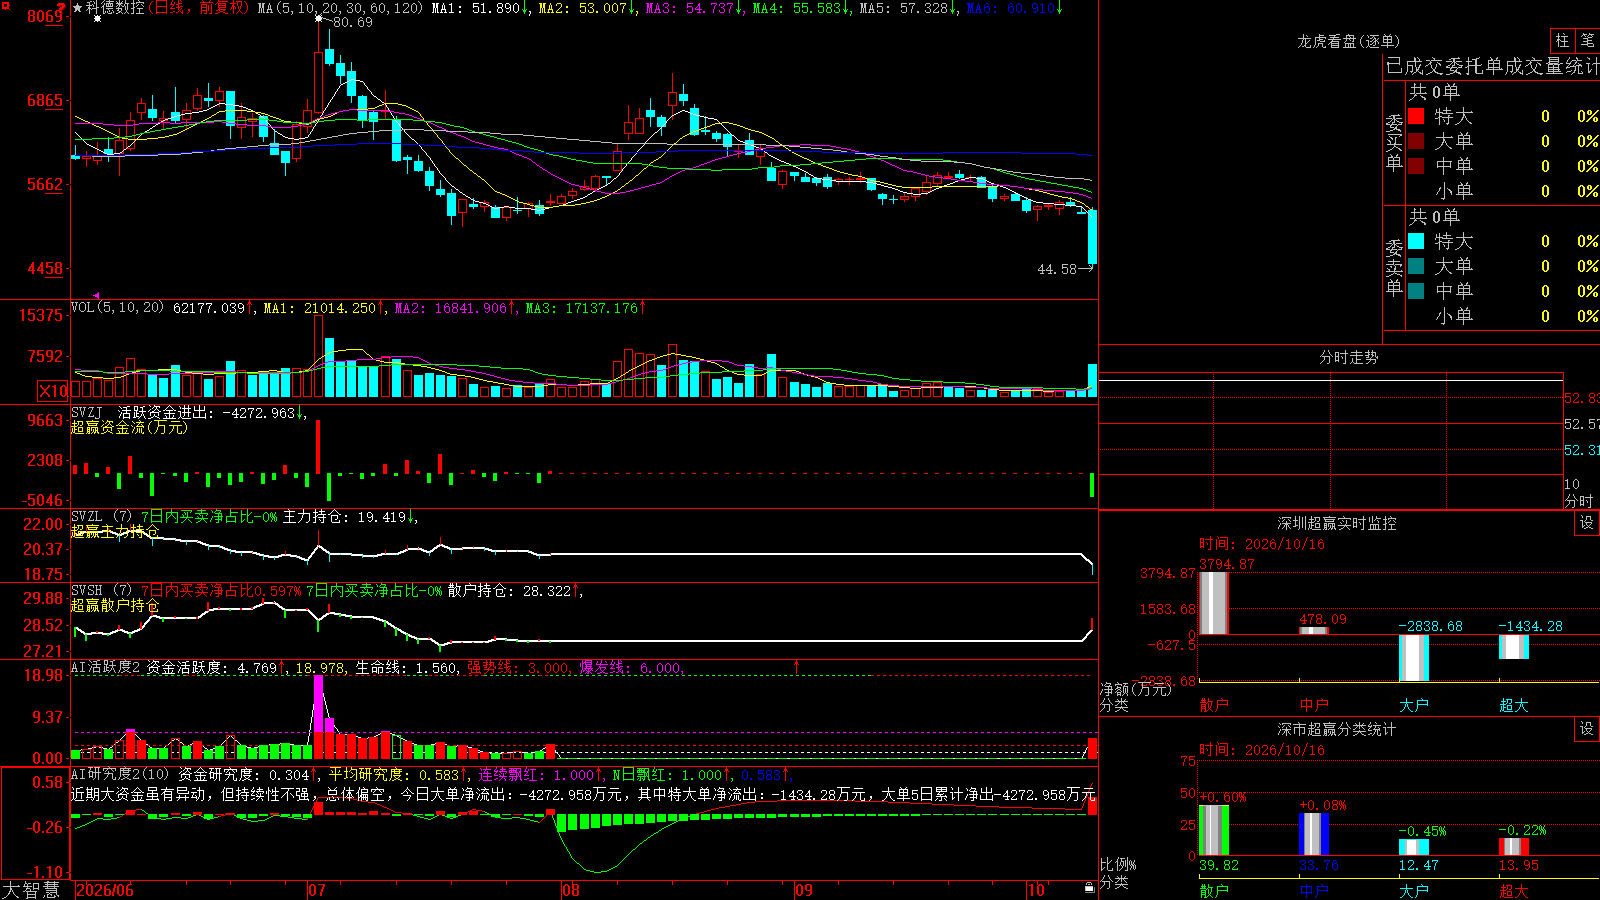Click the 已成交委托单成交量统计 header

[1492, 66]
